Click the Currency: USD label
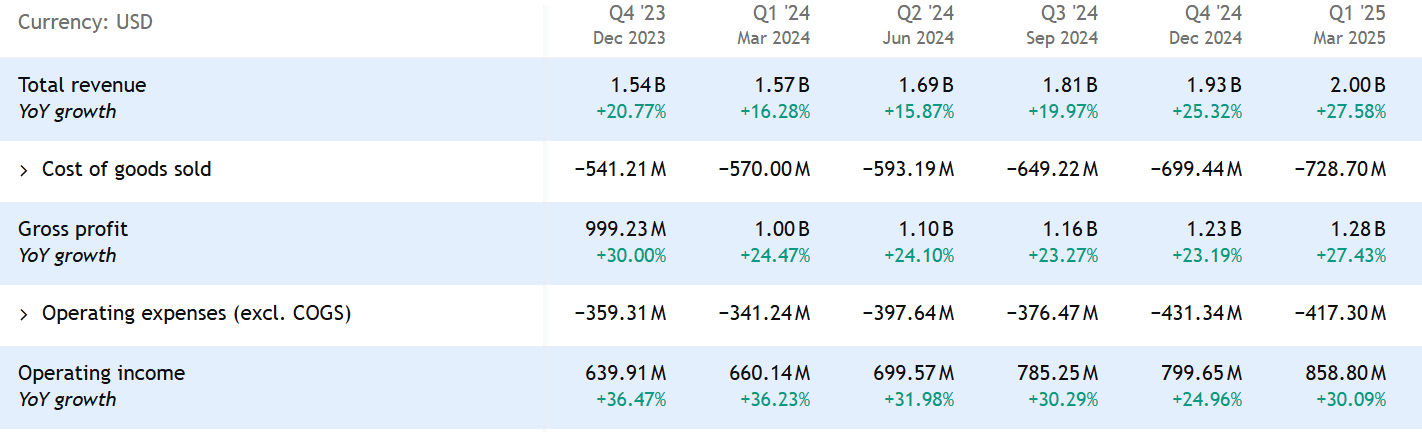Image resolution: width=1422 pixels, height=432 pixels. tap(85, 21)
